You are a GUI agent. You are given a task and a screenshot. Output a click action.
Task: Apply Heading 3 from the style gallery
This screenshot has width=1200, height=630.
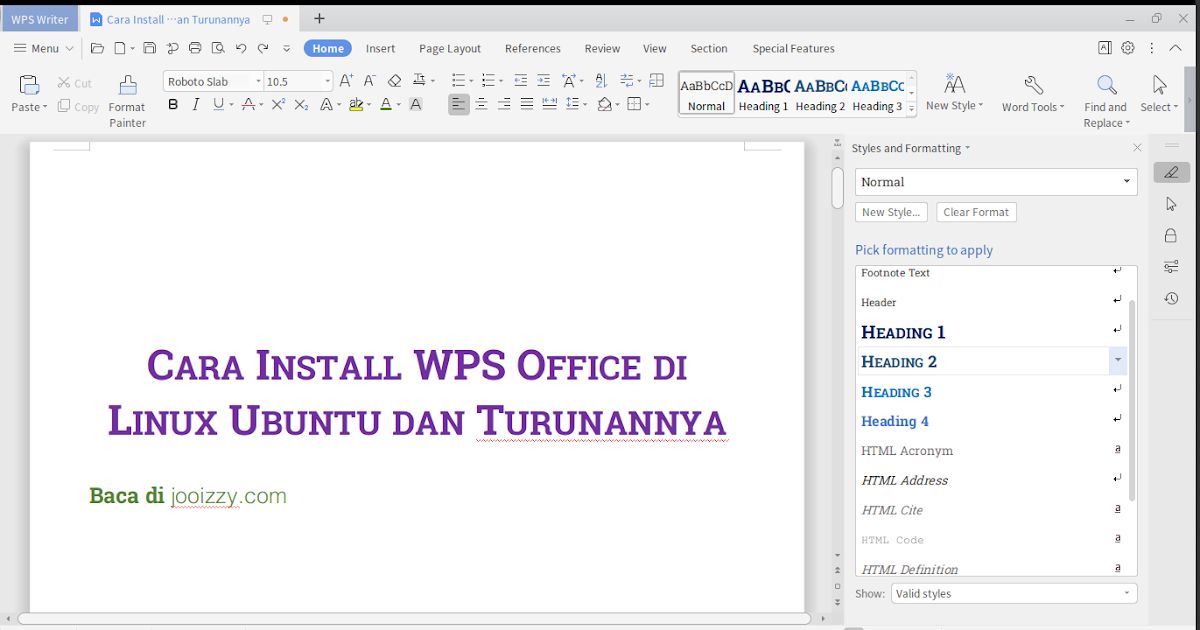tap(877, 94)
